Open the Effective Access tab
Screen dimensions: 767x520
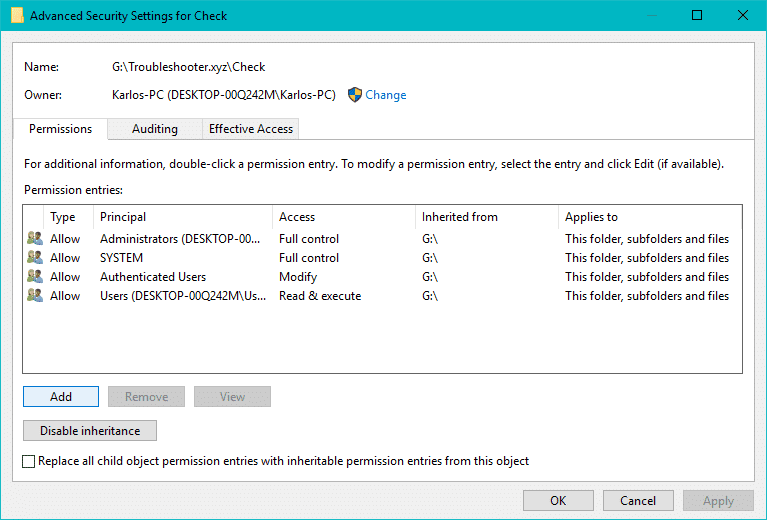point(250,129)
